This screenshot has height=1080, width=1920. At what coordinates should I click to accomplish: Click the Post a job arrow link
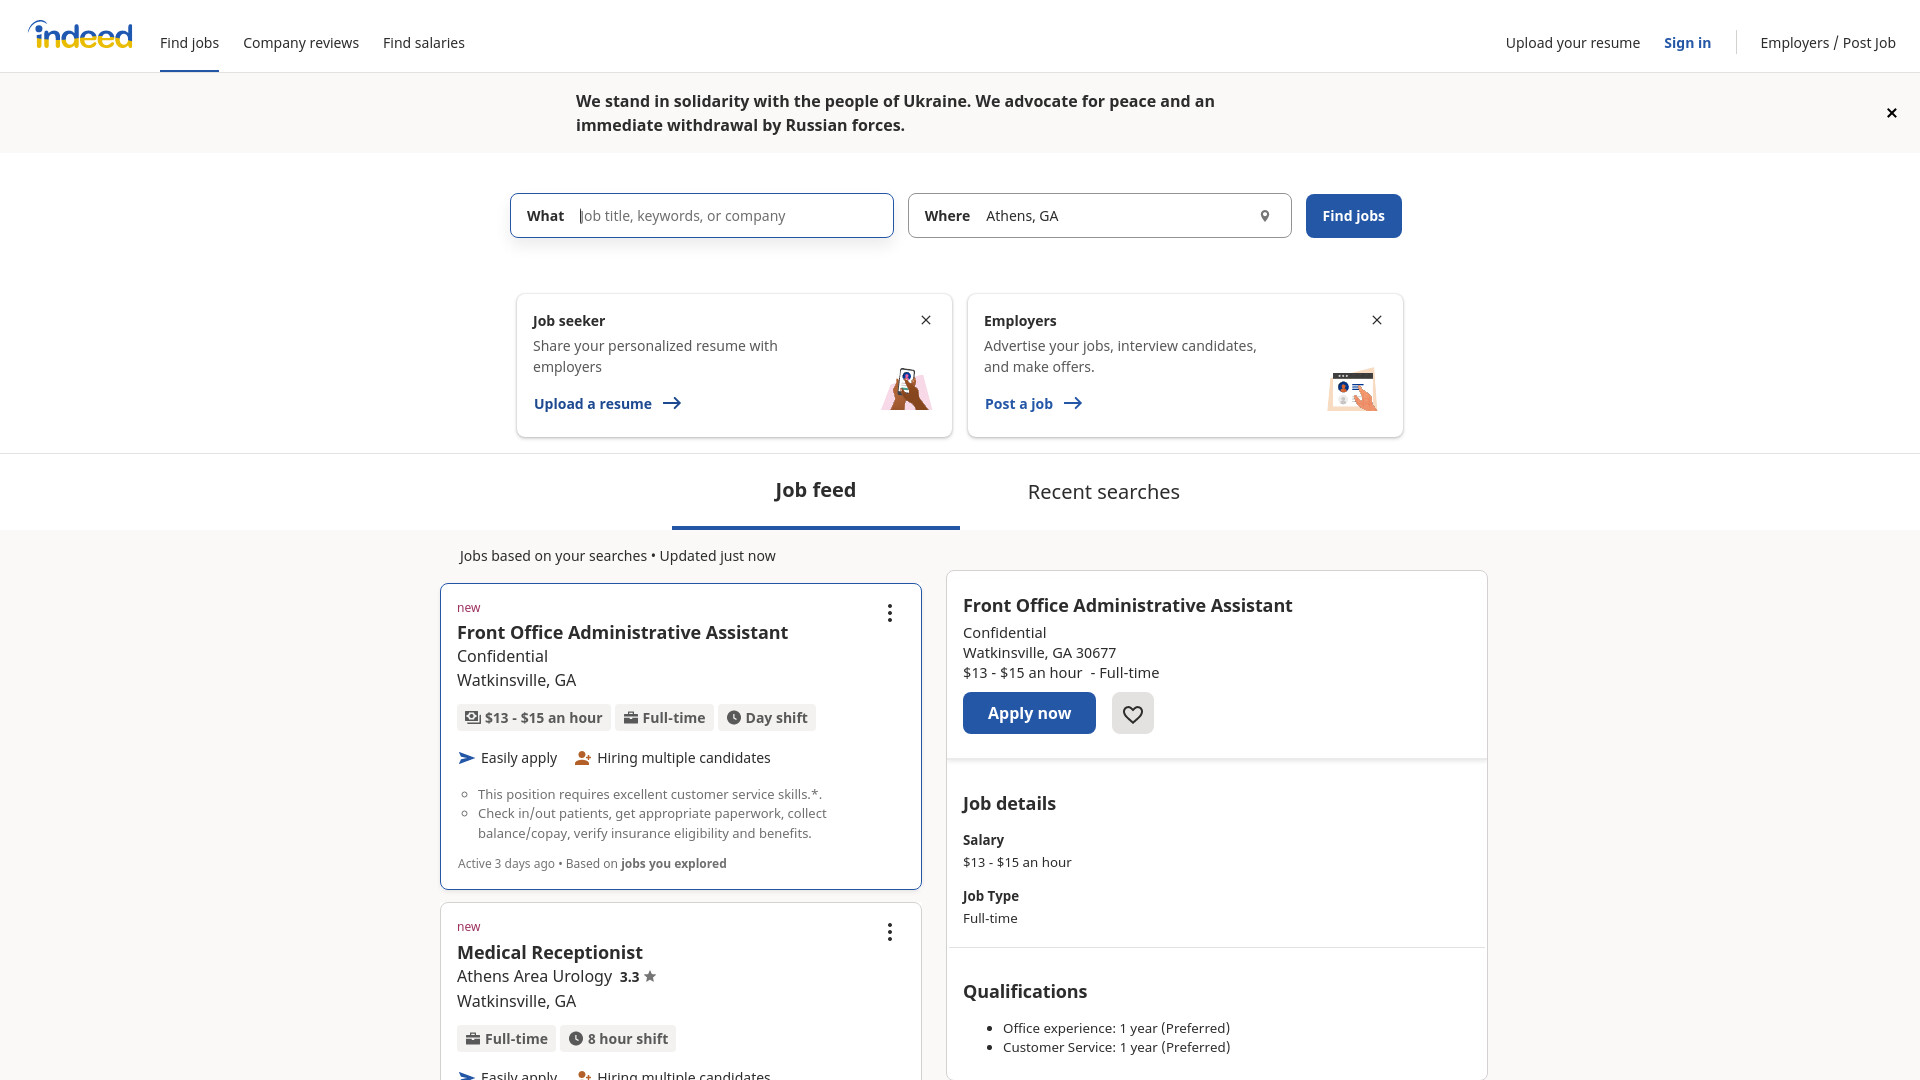point(1034,404)
